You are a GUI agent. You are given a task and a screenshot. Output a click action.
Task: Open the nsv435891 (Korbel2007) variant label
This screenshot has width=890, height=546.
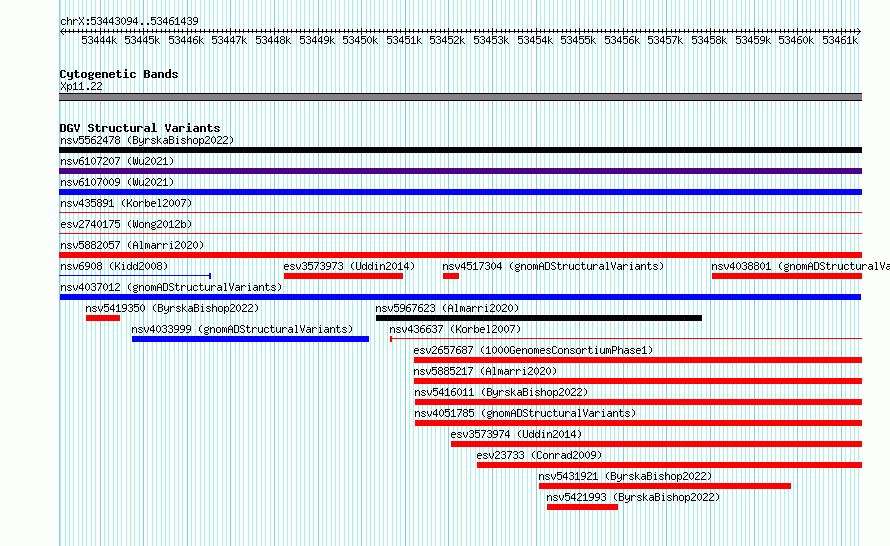pos(126,203)
